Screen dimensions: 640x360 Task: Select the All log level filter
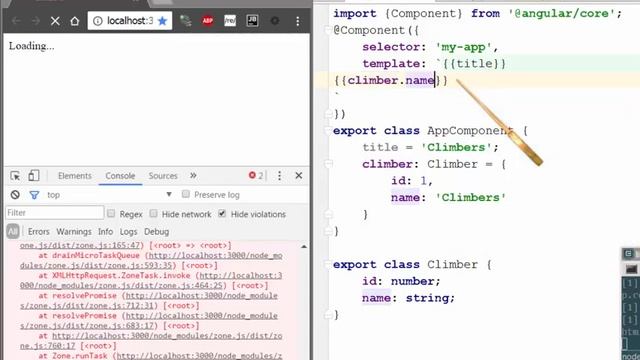point(13,231)
